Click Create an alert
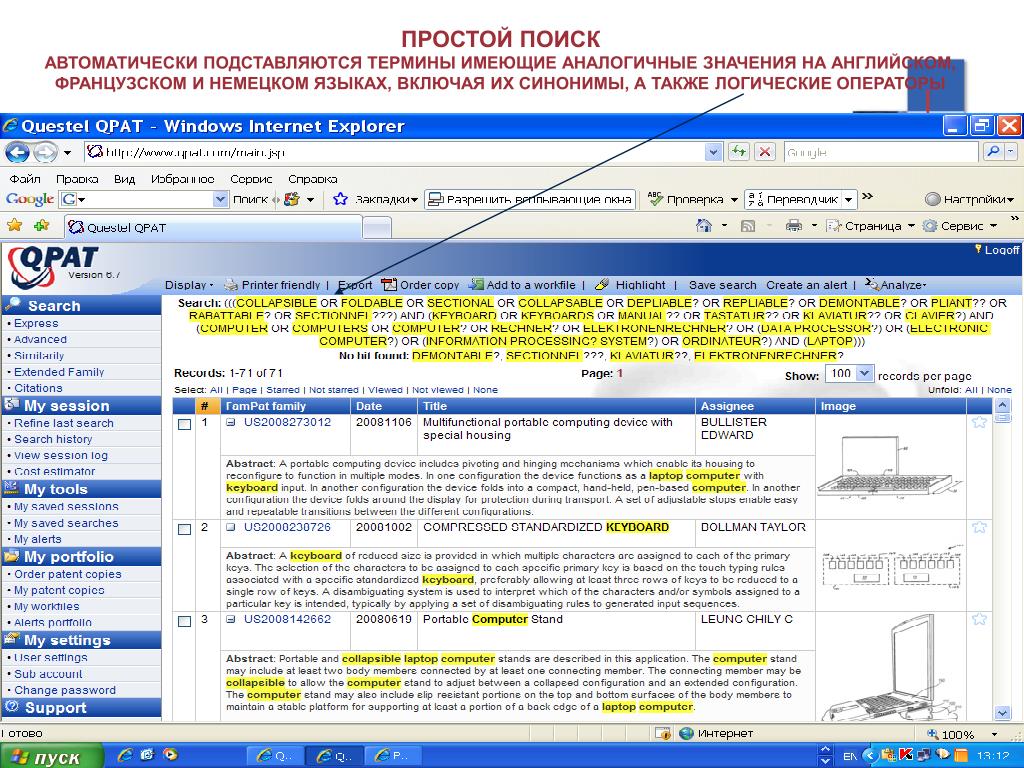The height and width of the screenshot is (768, 1024). (x=807, y=285)
